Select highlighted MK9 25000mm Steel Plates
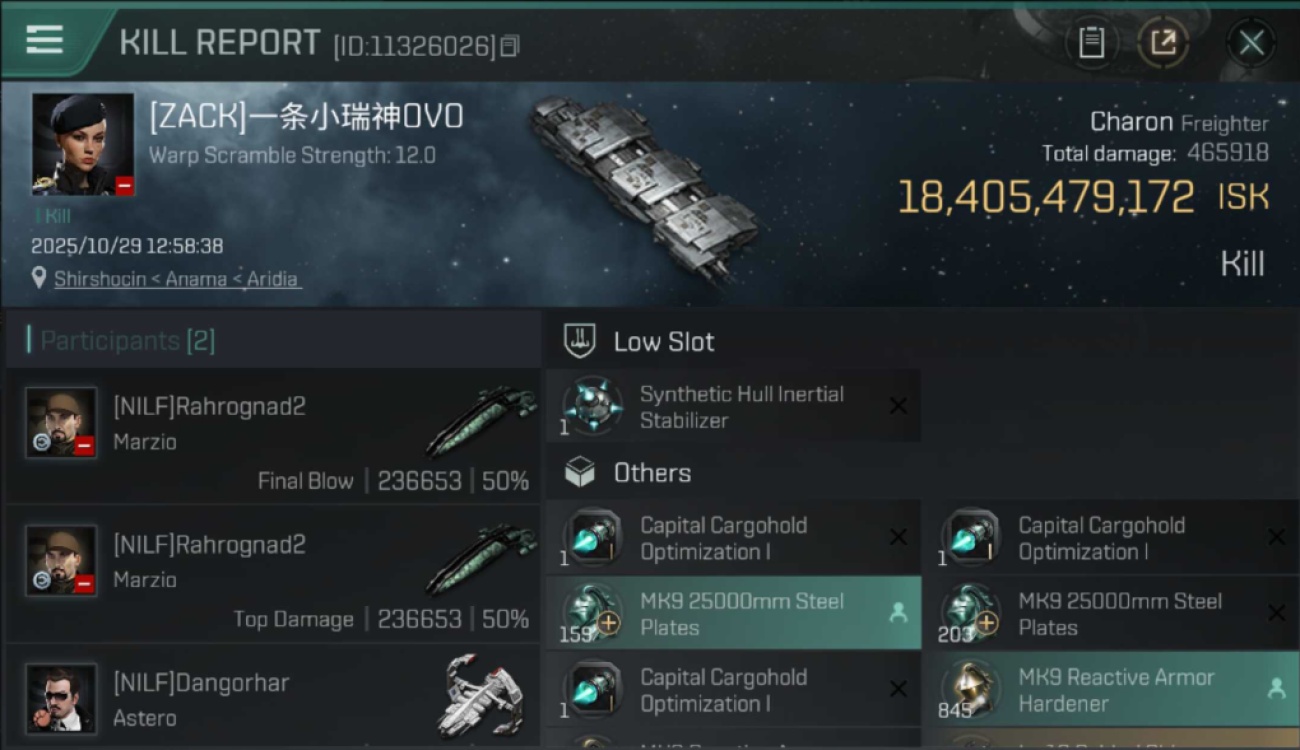Image resolution: width=1300 pixels, height=750 pixels. pos(733,614)
